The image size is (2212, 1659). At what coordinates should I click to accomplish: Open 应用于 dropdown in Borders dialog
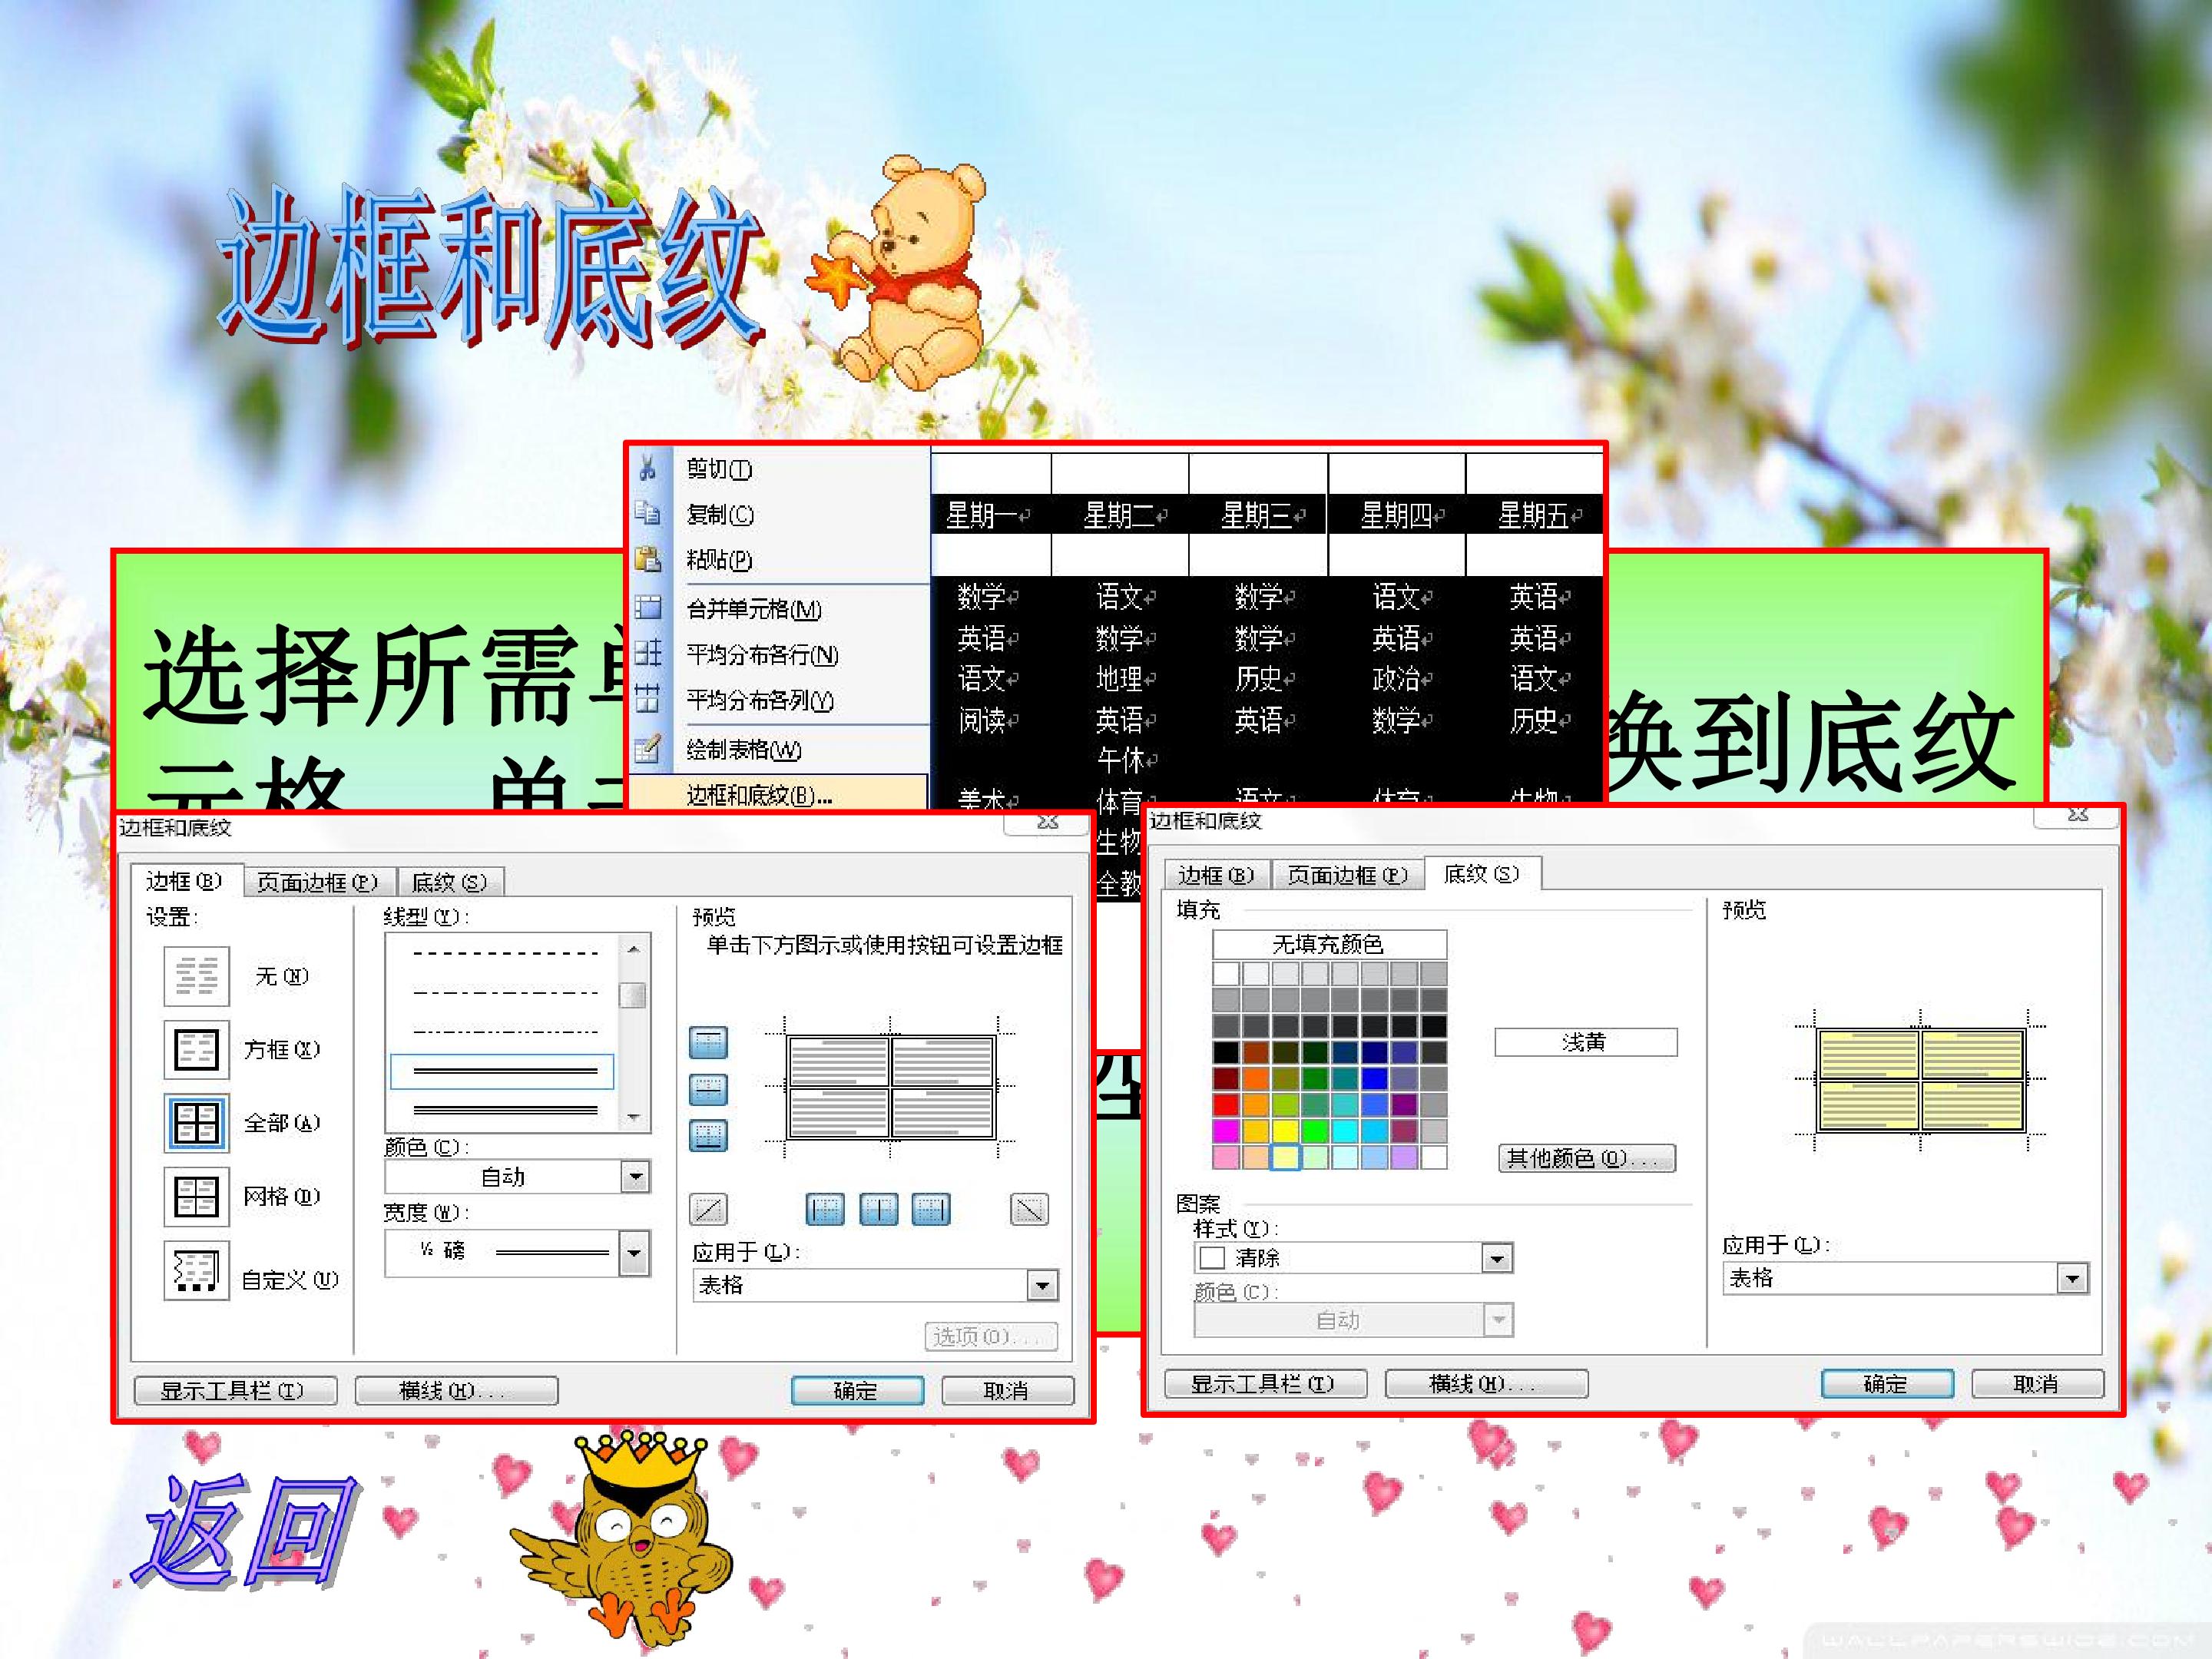click(x=1042, y=1285)
